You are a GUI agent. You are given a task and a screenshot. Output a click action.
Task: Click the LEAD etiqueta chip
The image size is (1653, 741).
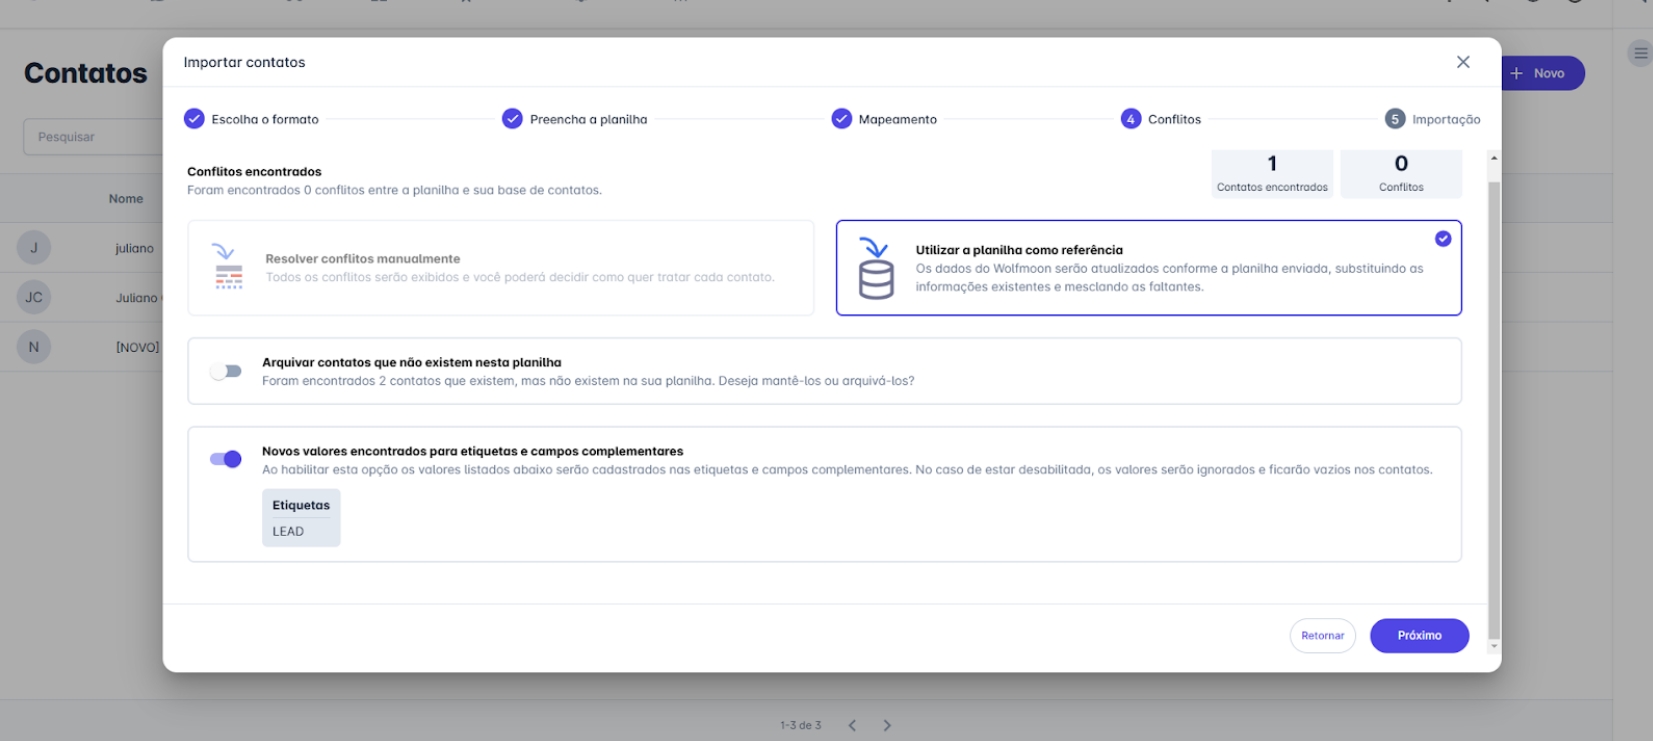(x=289, y=531)
